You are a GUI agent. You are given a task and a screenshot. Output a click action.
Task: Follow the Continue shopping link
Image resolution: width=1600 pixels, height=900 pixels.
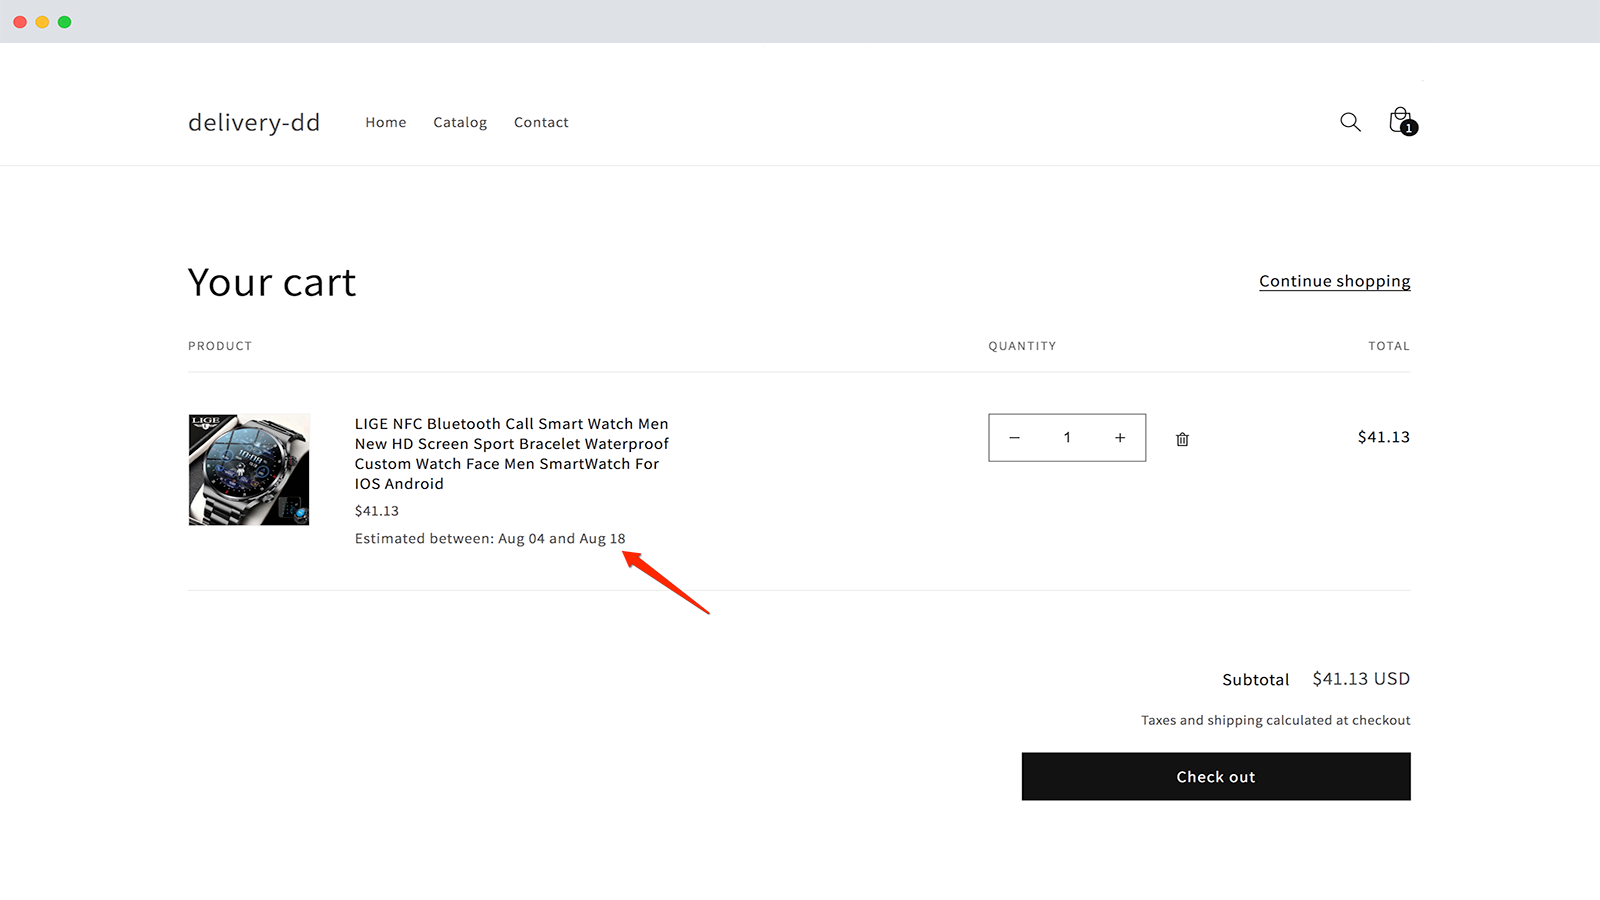coord(1334,281)
